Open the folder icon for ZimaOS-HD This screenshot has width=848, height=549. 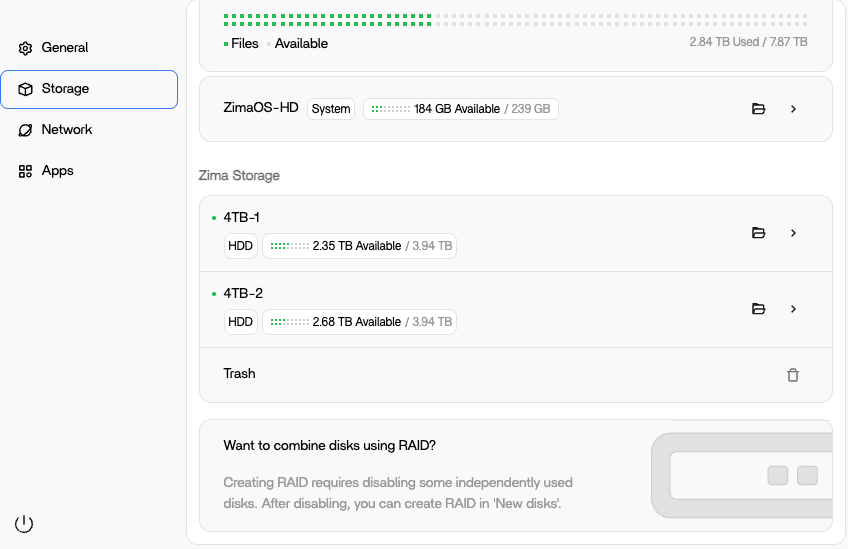pos(758,109)
